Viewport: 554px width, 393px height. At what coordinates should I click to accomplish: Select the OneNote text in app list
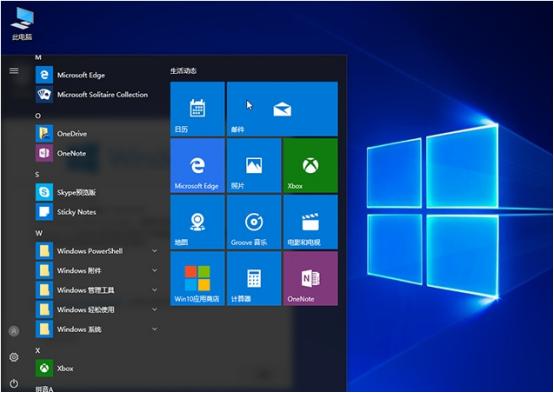click(x=71, y=153)
